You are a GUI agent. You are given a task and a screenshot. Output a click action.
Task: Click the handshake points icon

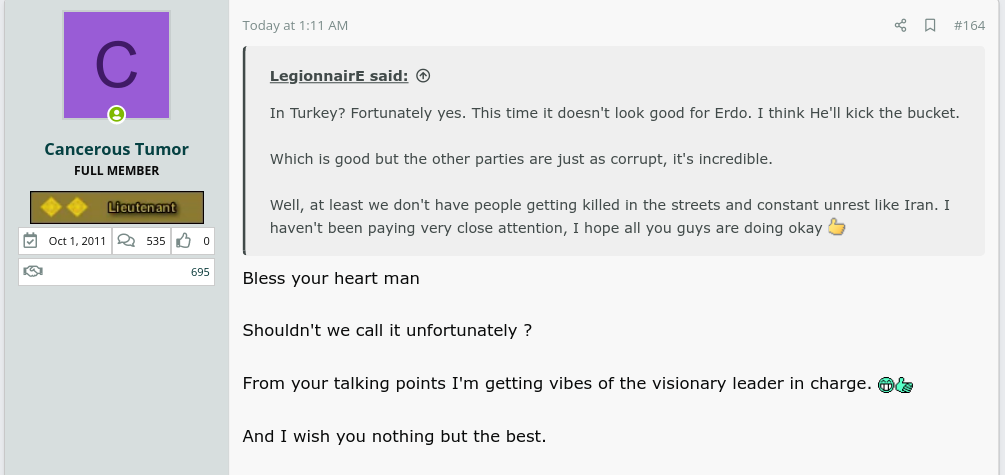33,272
